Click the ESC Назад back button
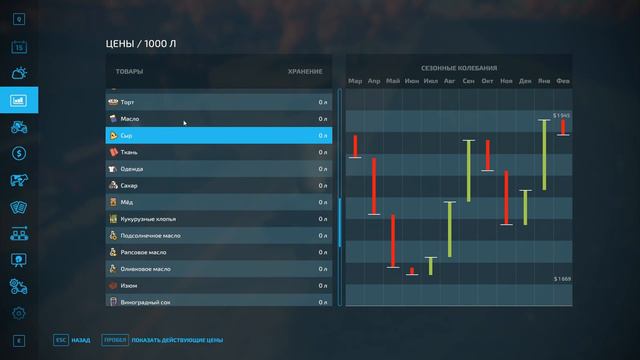640x360 pixels. 72,340
